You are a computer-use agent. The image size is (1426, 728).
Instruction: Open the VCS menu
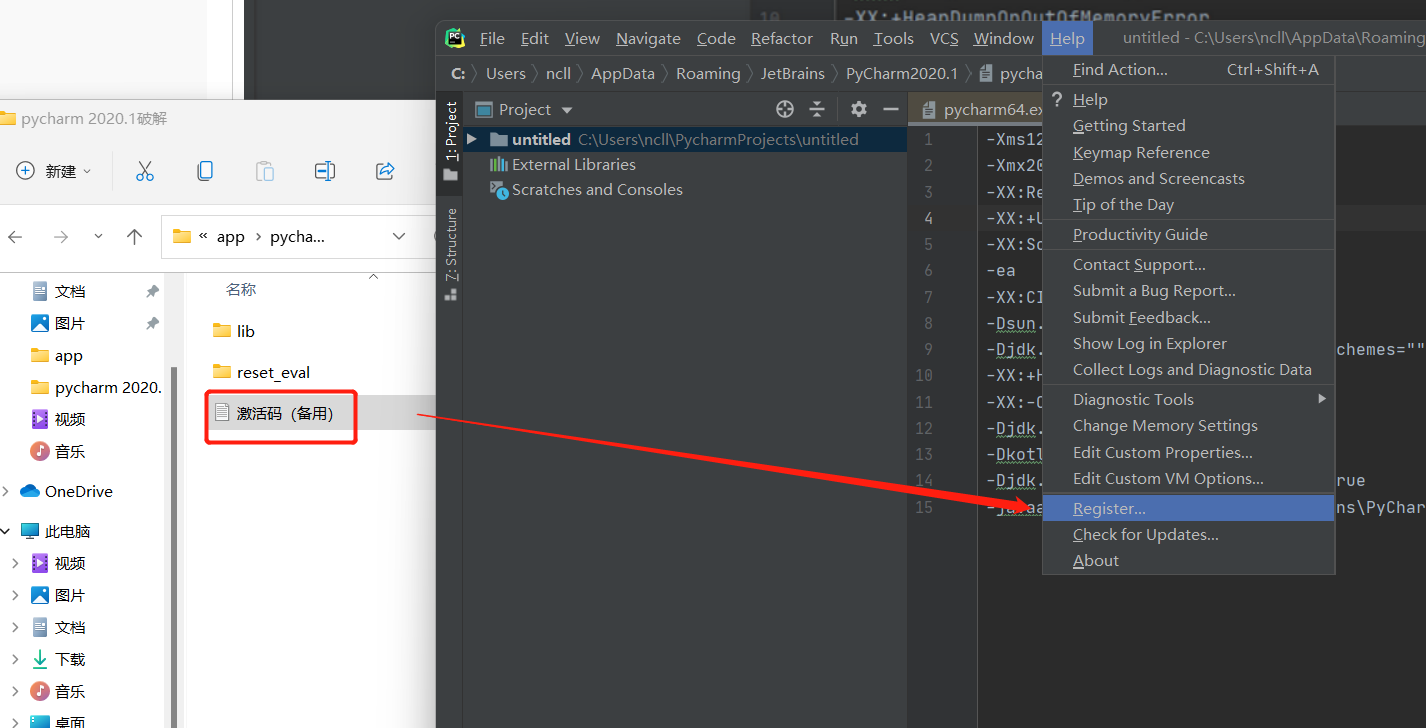coord(944,39)
